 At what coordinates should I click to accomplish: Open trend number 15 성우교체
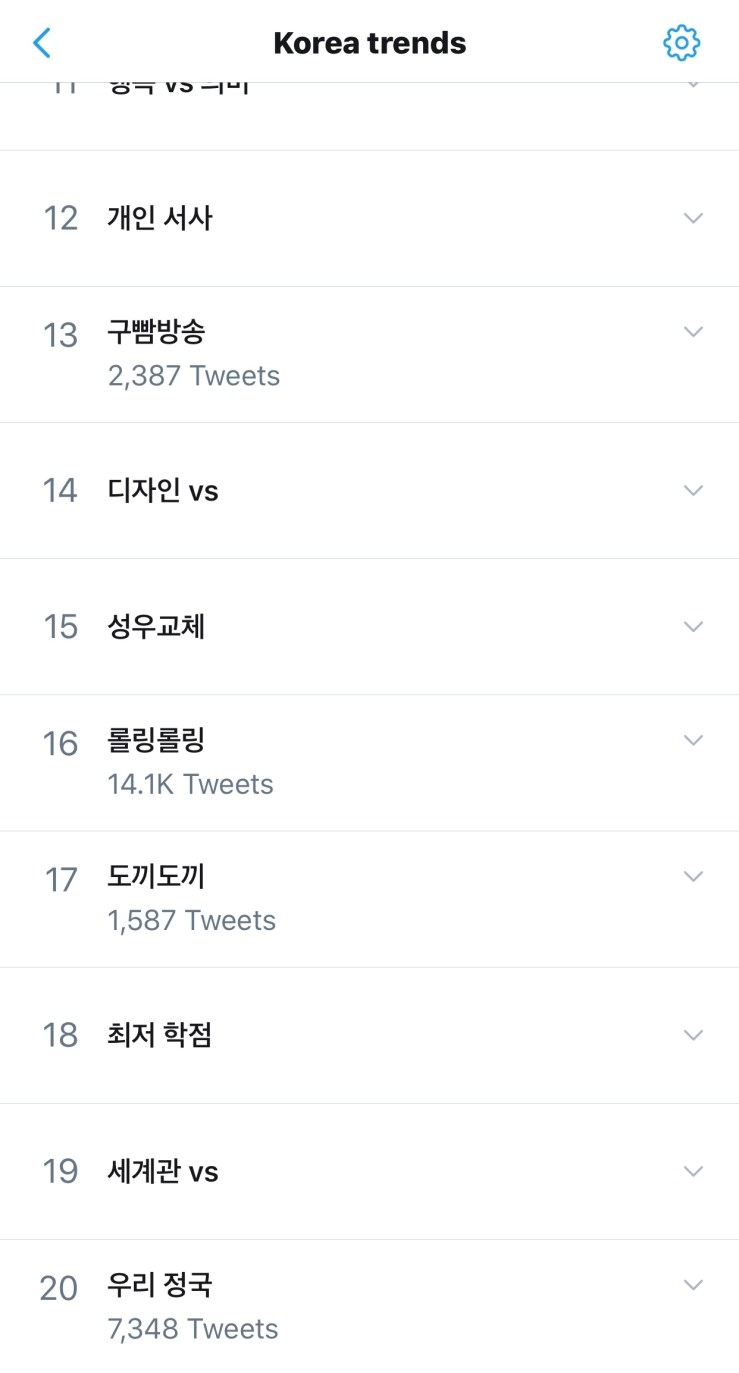(156, 626)
